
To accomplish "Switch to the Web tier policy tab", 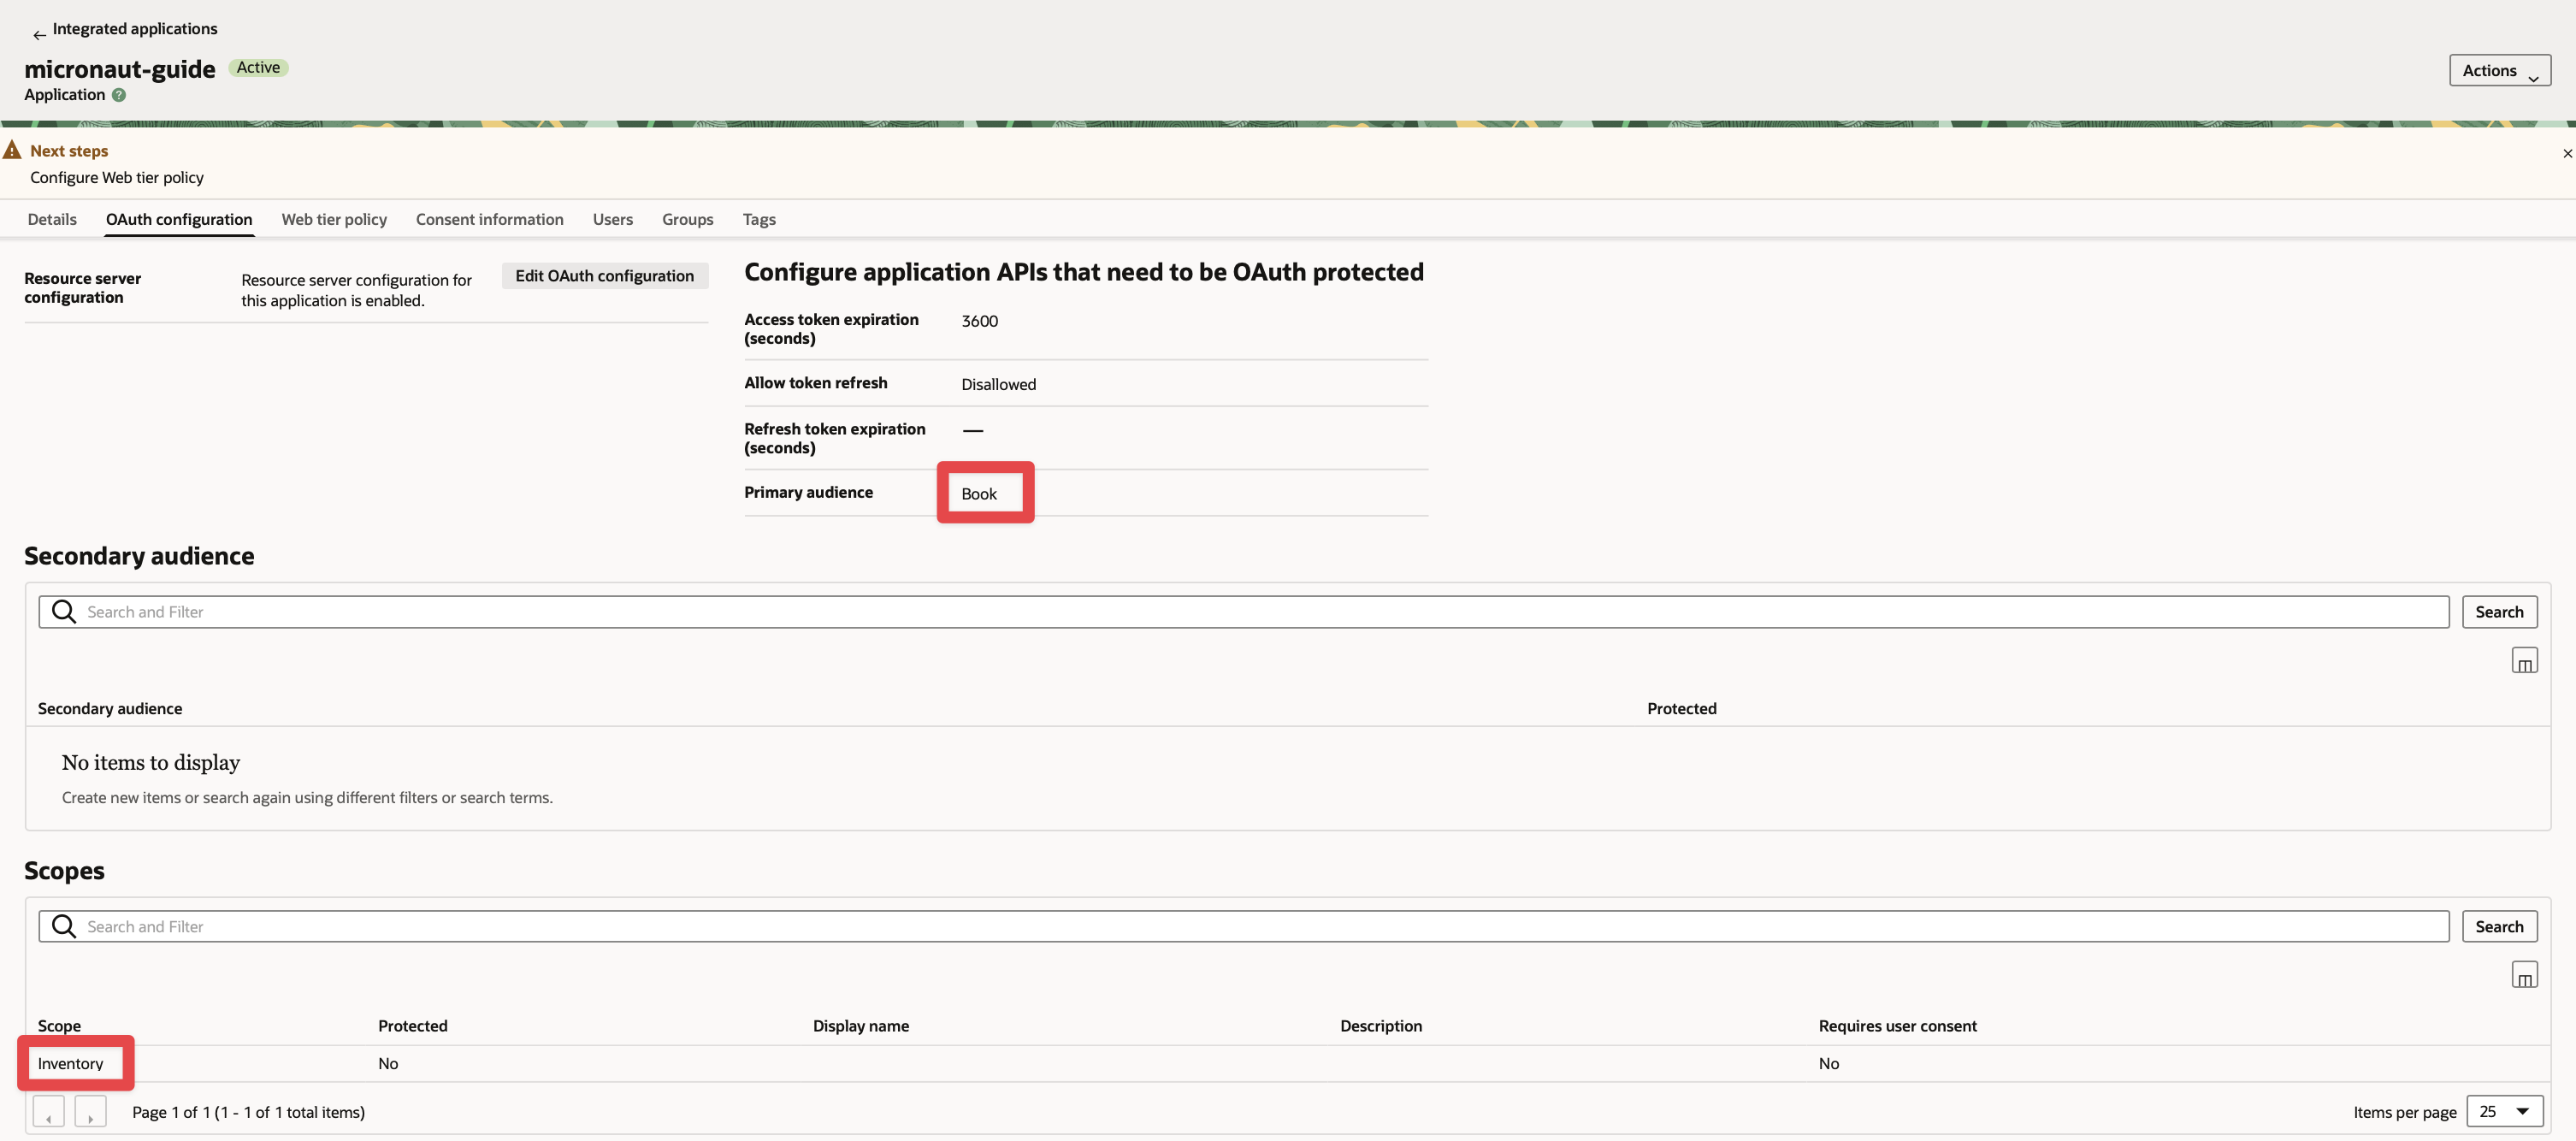I will pyautogui.click(x=334, y=220).
